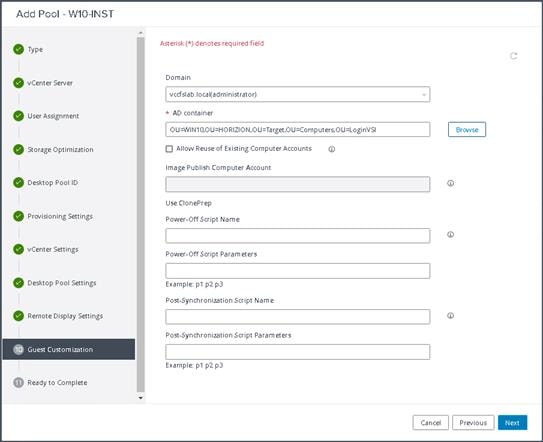
Task: Enable Allow Reuse of Existing Computer Accounts
Action: (x=169, y=149)
